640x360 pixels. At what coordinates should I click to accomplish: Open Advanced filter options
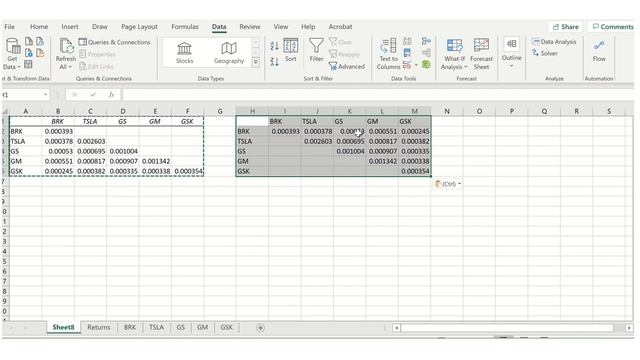[347, 67]
